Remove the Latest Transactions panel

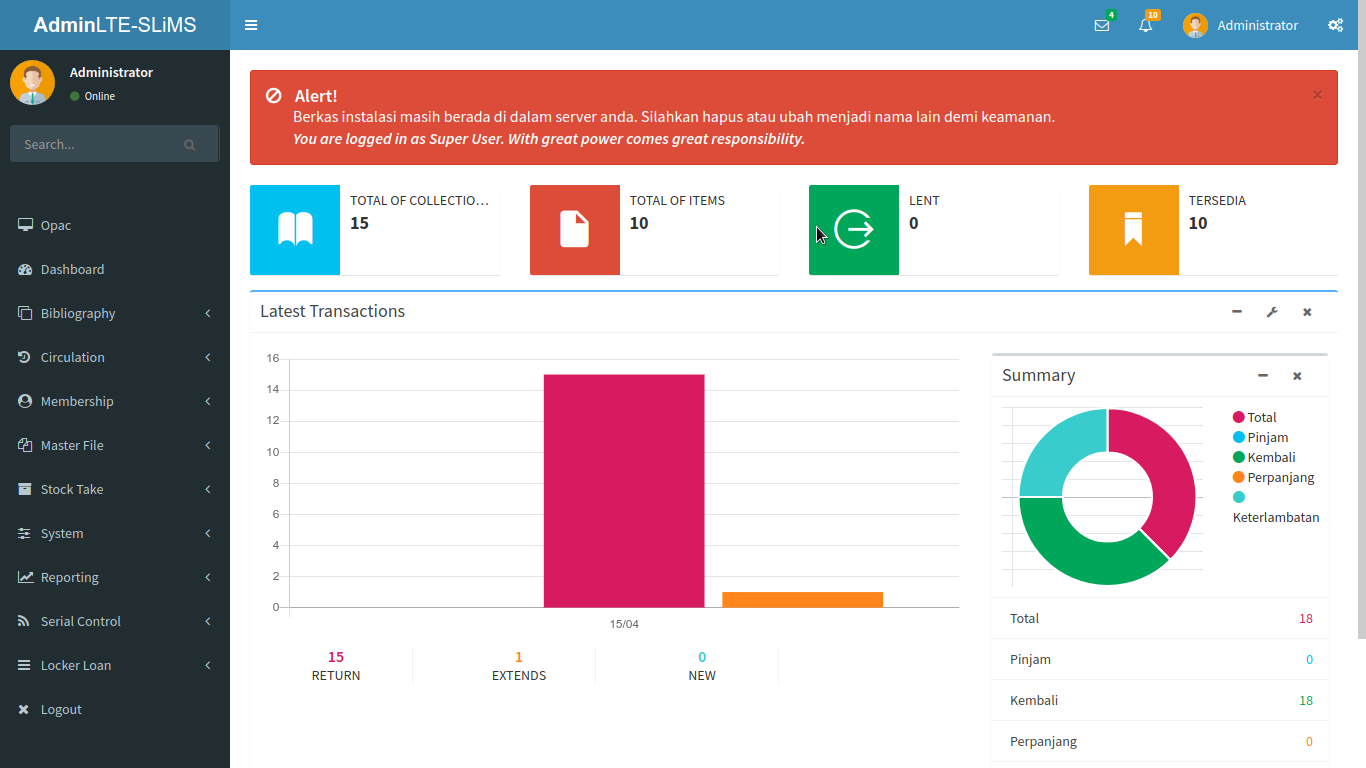click(x=1307, y=312)
